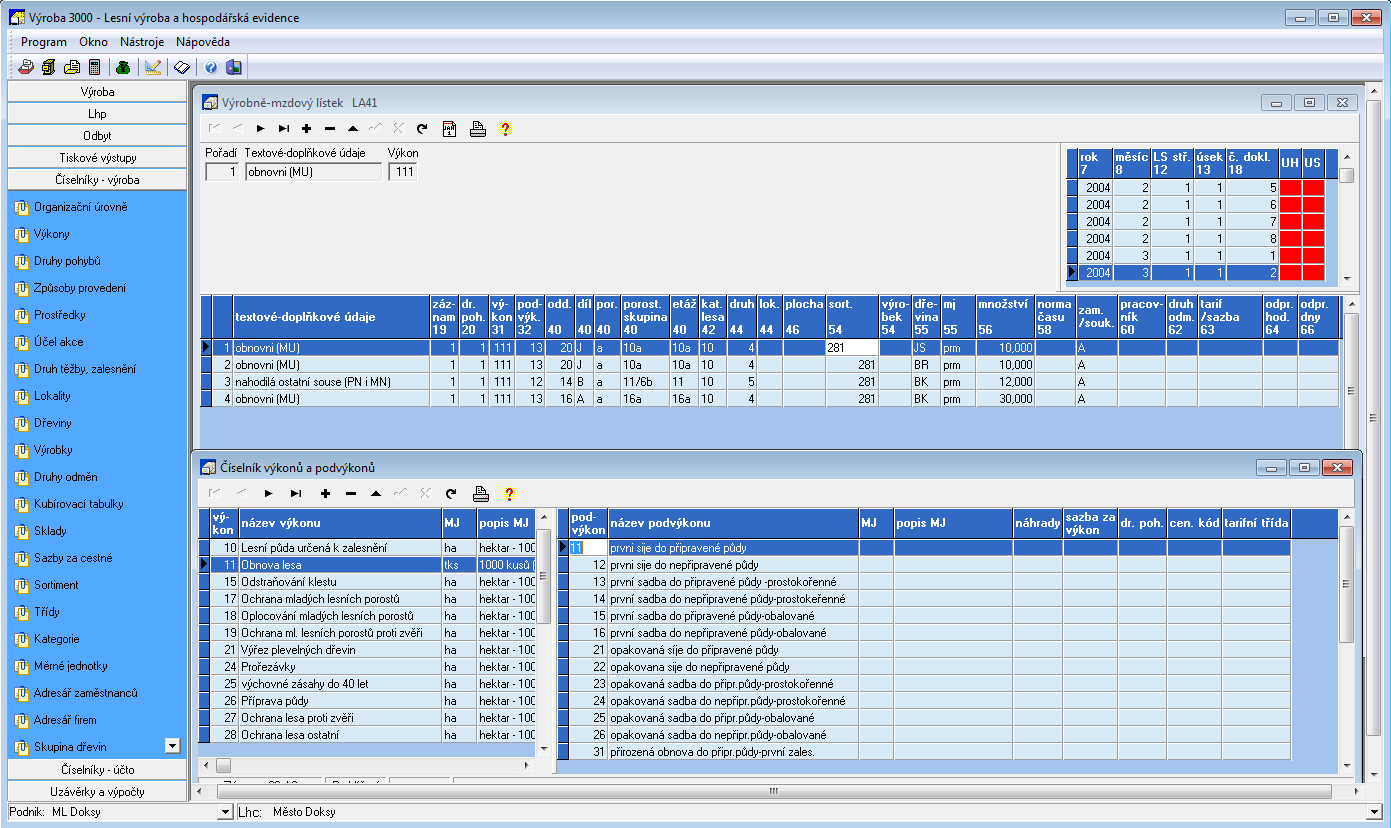
Task: Switch to the Lhp sidebar section
Action: [97, 113]
